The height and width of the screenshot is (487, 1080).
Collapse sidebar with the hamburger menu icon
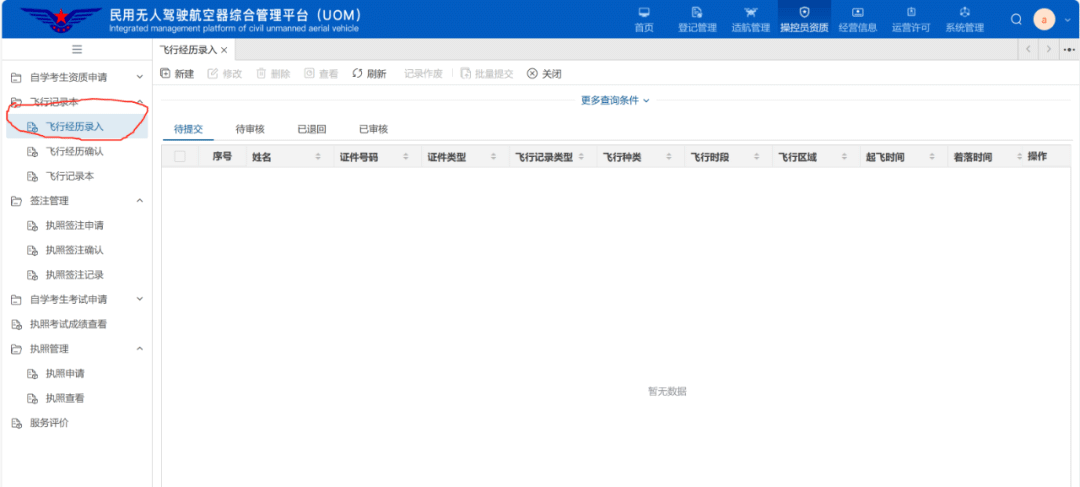[x=77, y=50]
